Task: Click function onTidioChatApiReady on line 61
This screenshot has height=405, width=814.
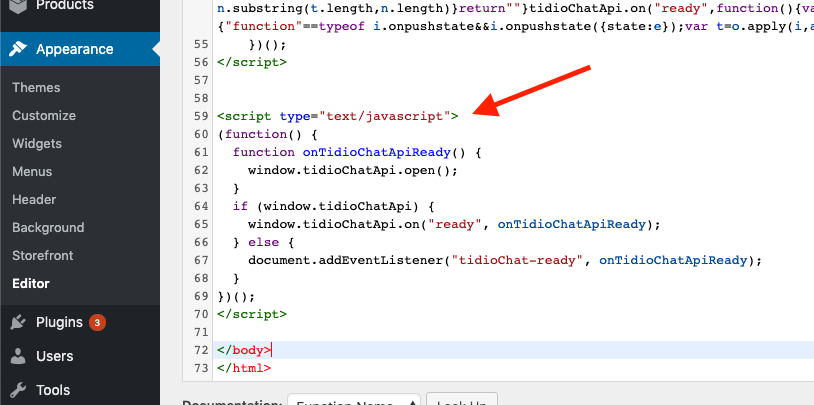Action: 358,152
